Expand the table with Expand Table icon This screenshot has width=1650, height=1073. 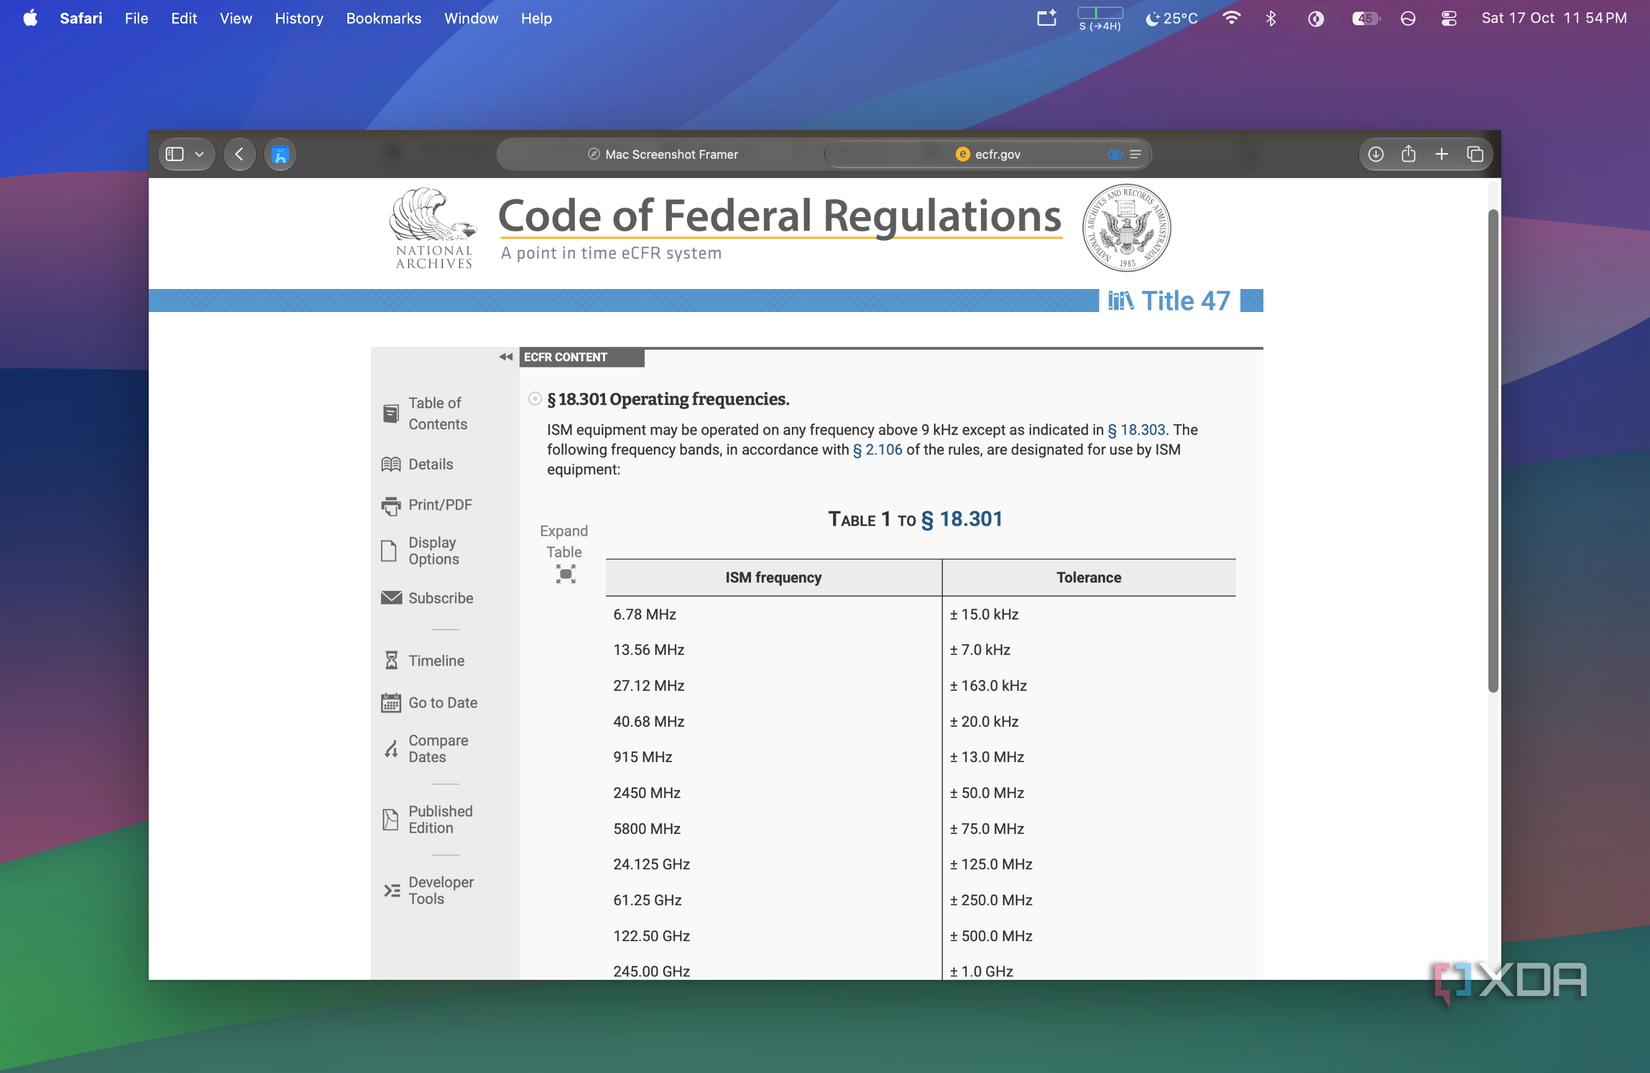pyautogui.click(x=565, y=574)
